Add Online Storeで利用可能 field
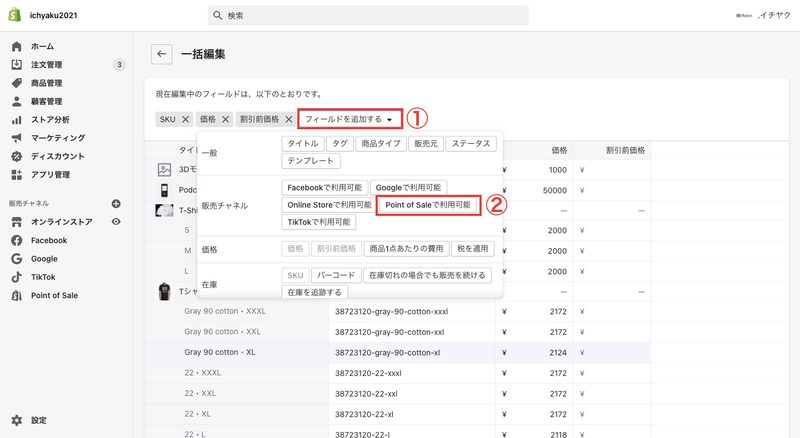 pyautogui.click(x=329, y=205)
